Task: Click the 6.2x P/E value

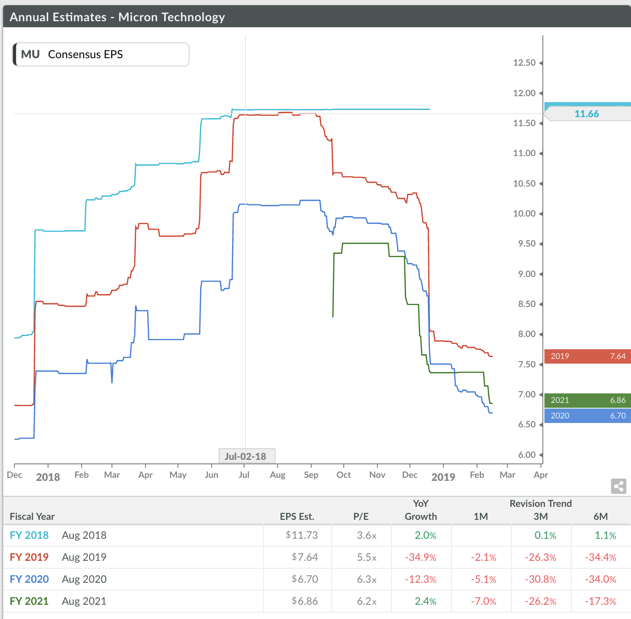Action: [367, 601]
